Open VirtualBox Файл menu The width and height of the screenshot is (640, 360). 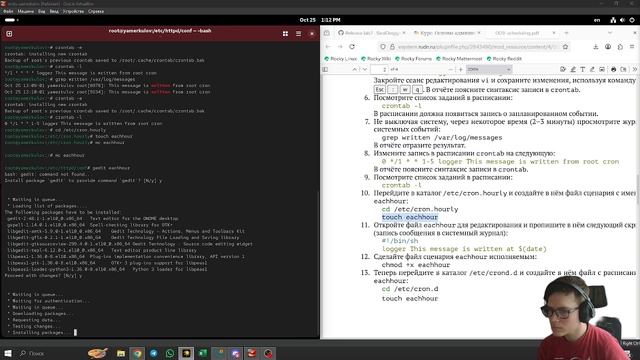(x=8, y=11)
